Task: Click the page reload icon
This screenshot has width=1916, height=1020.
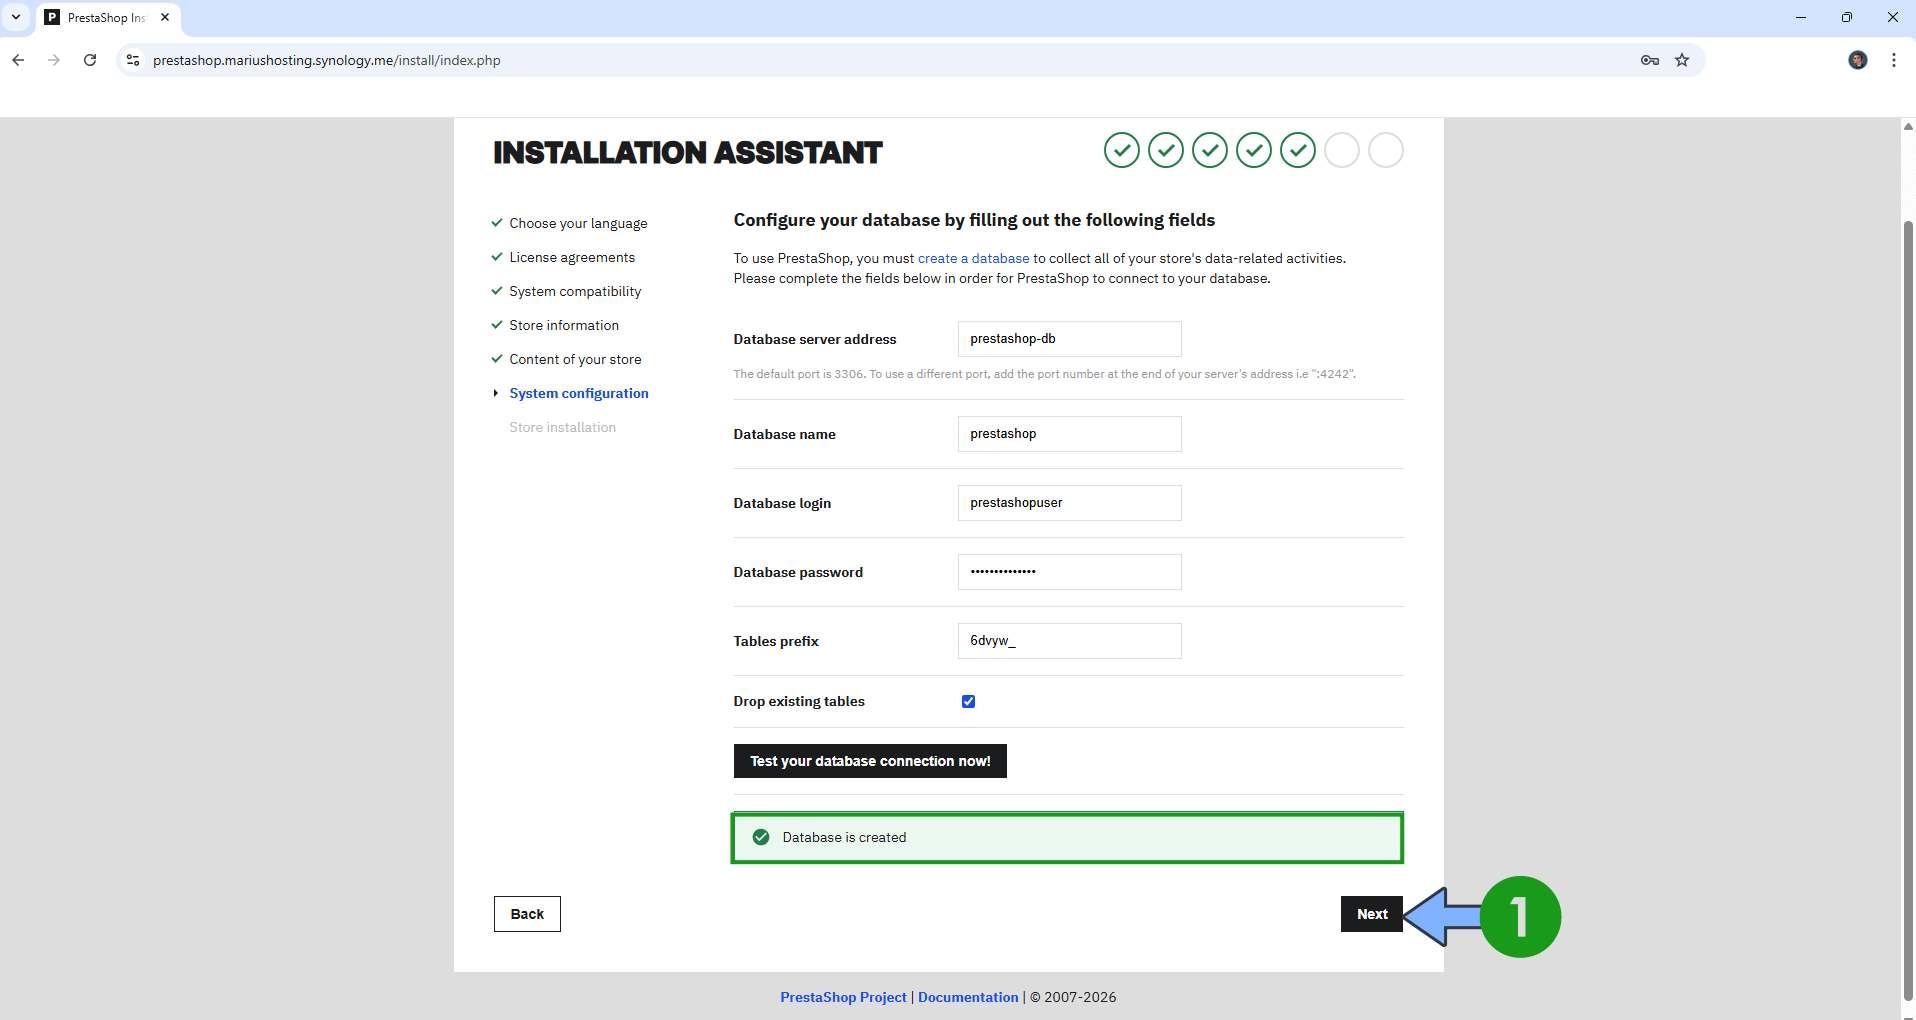Action: (90, 60)
